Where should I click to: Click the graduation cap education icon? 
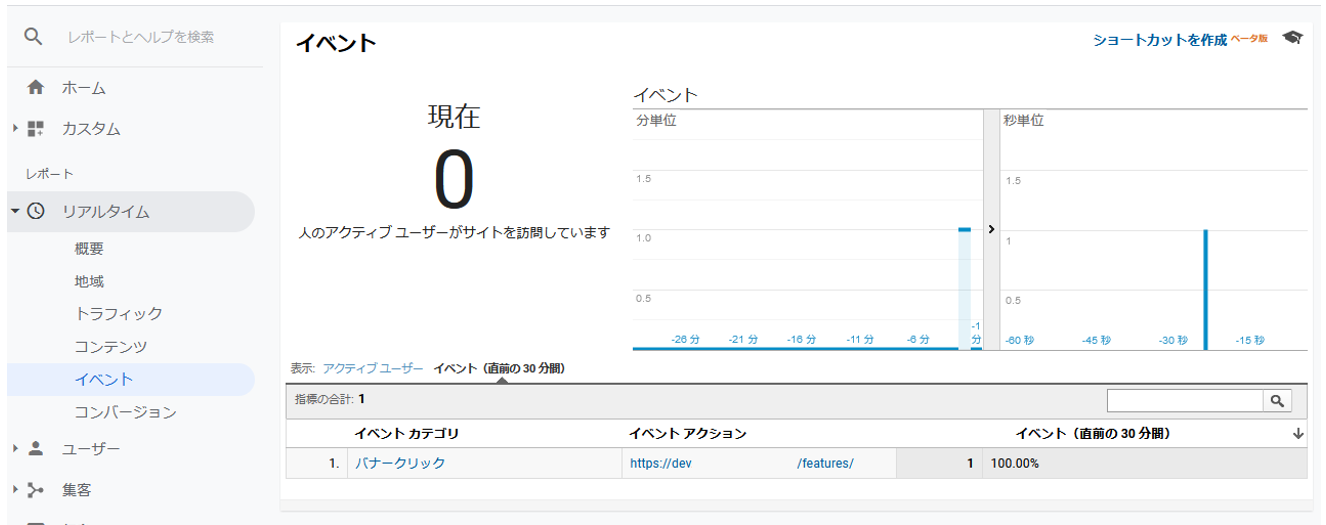(1293, 38)
